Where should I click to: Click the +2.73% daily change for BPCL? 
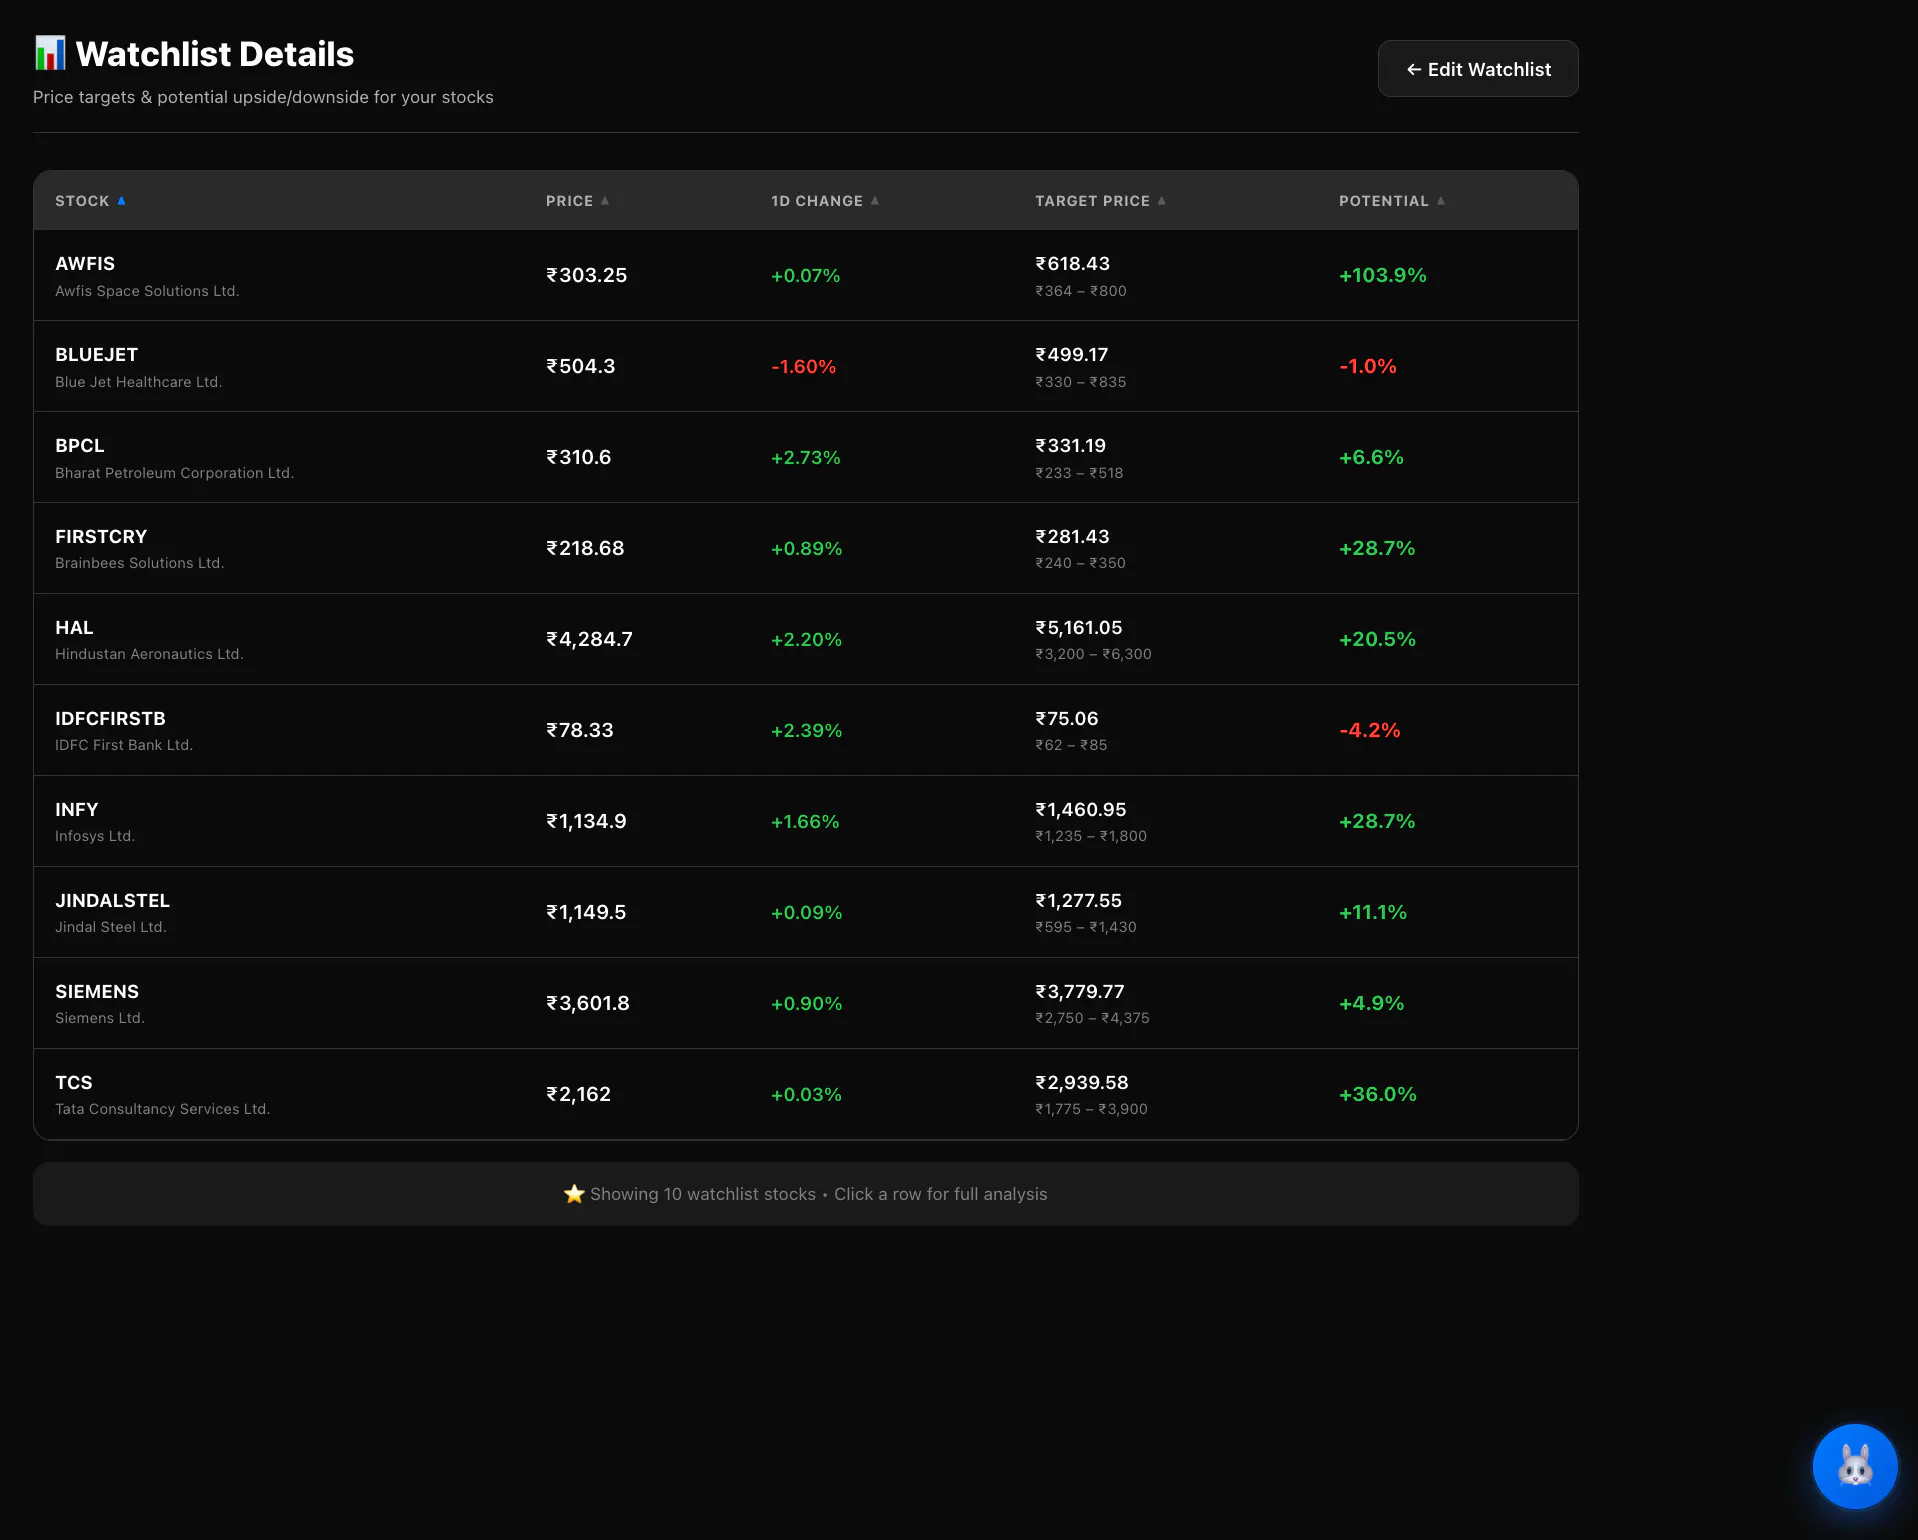[x=806, y=458]
